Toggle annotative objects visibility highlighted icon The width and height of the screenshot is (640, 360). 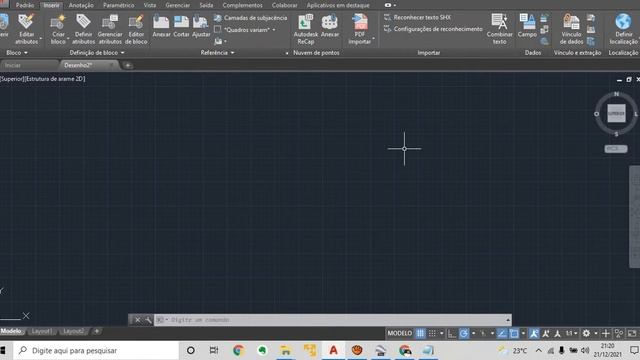pos(533,333)
